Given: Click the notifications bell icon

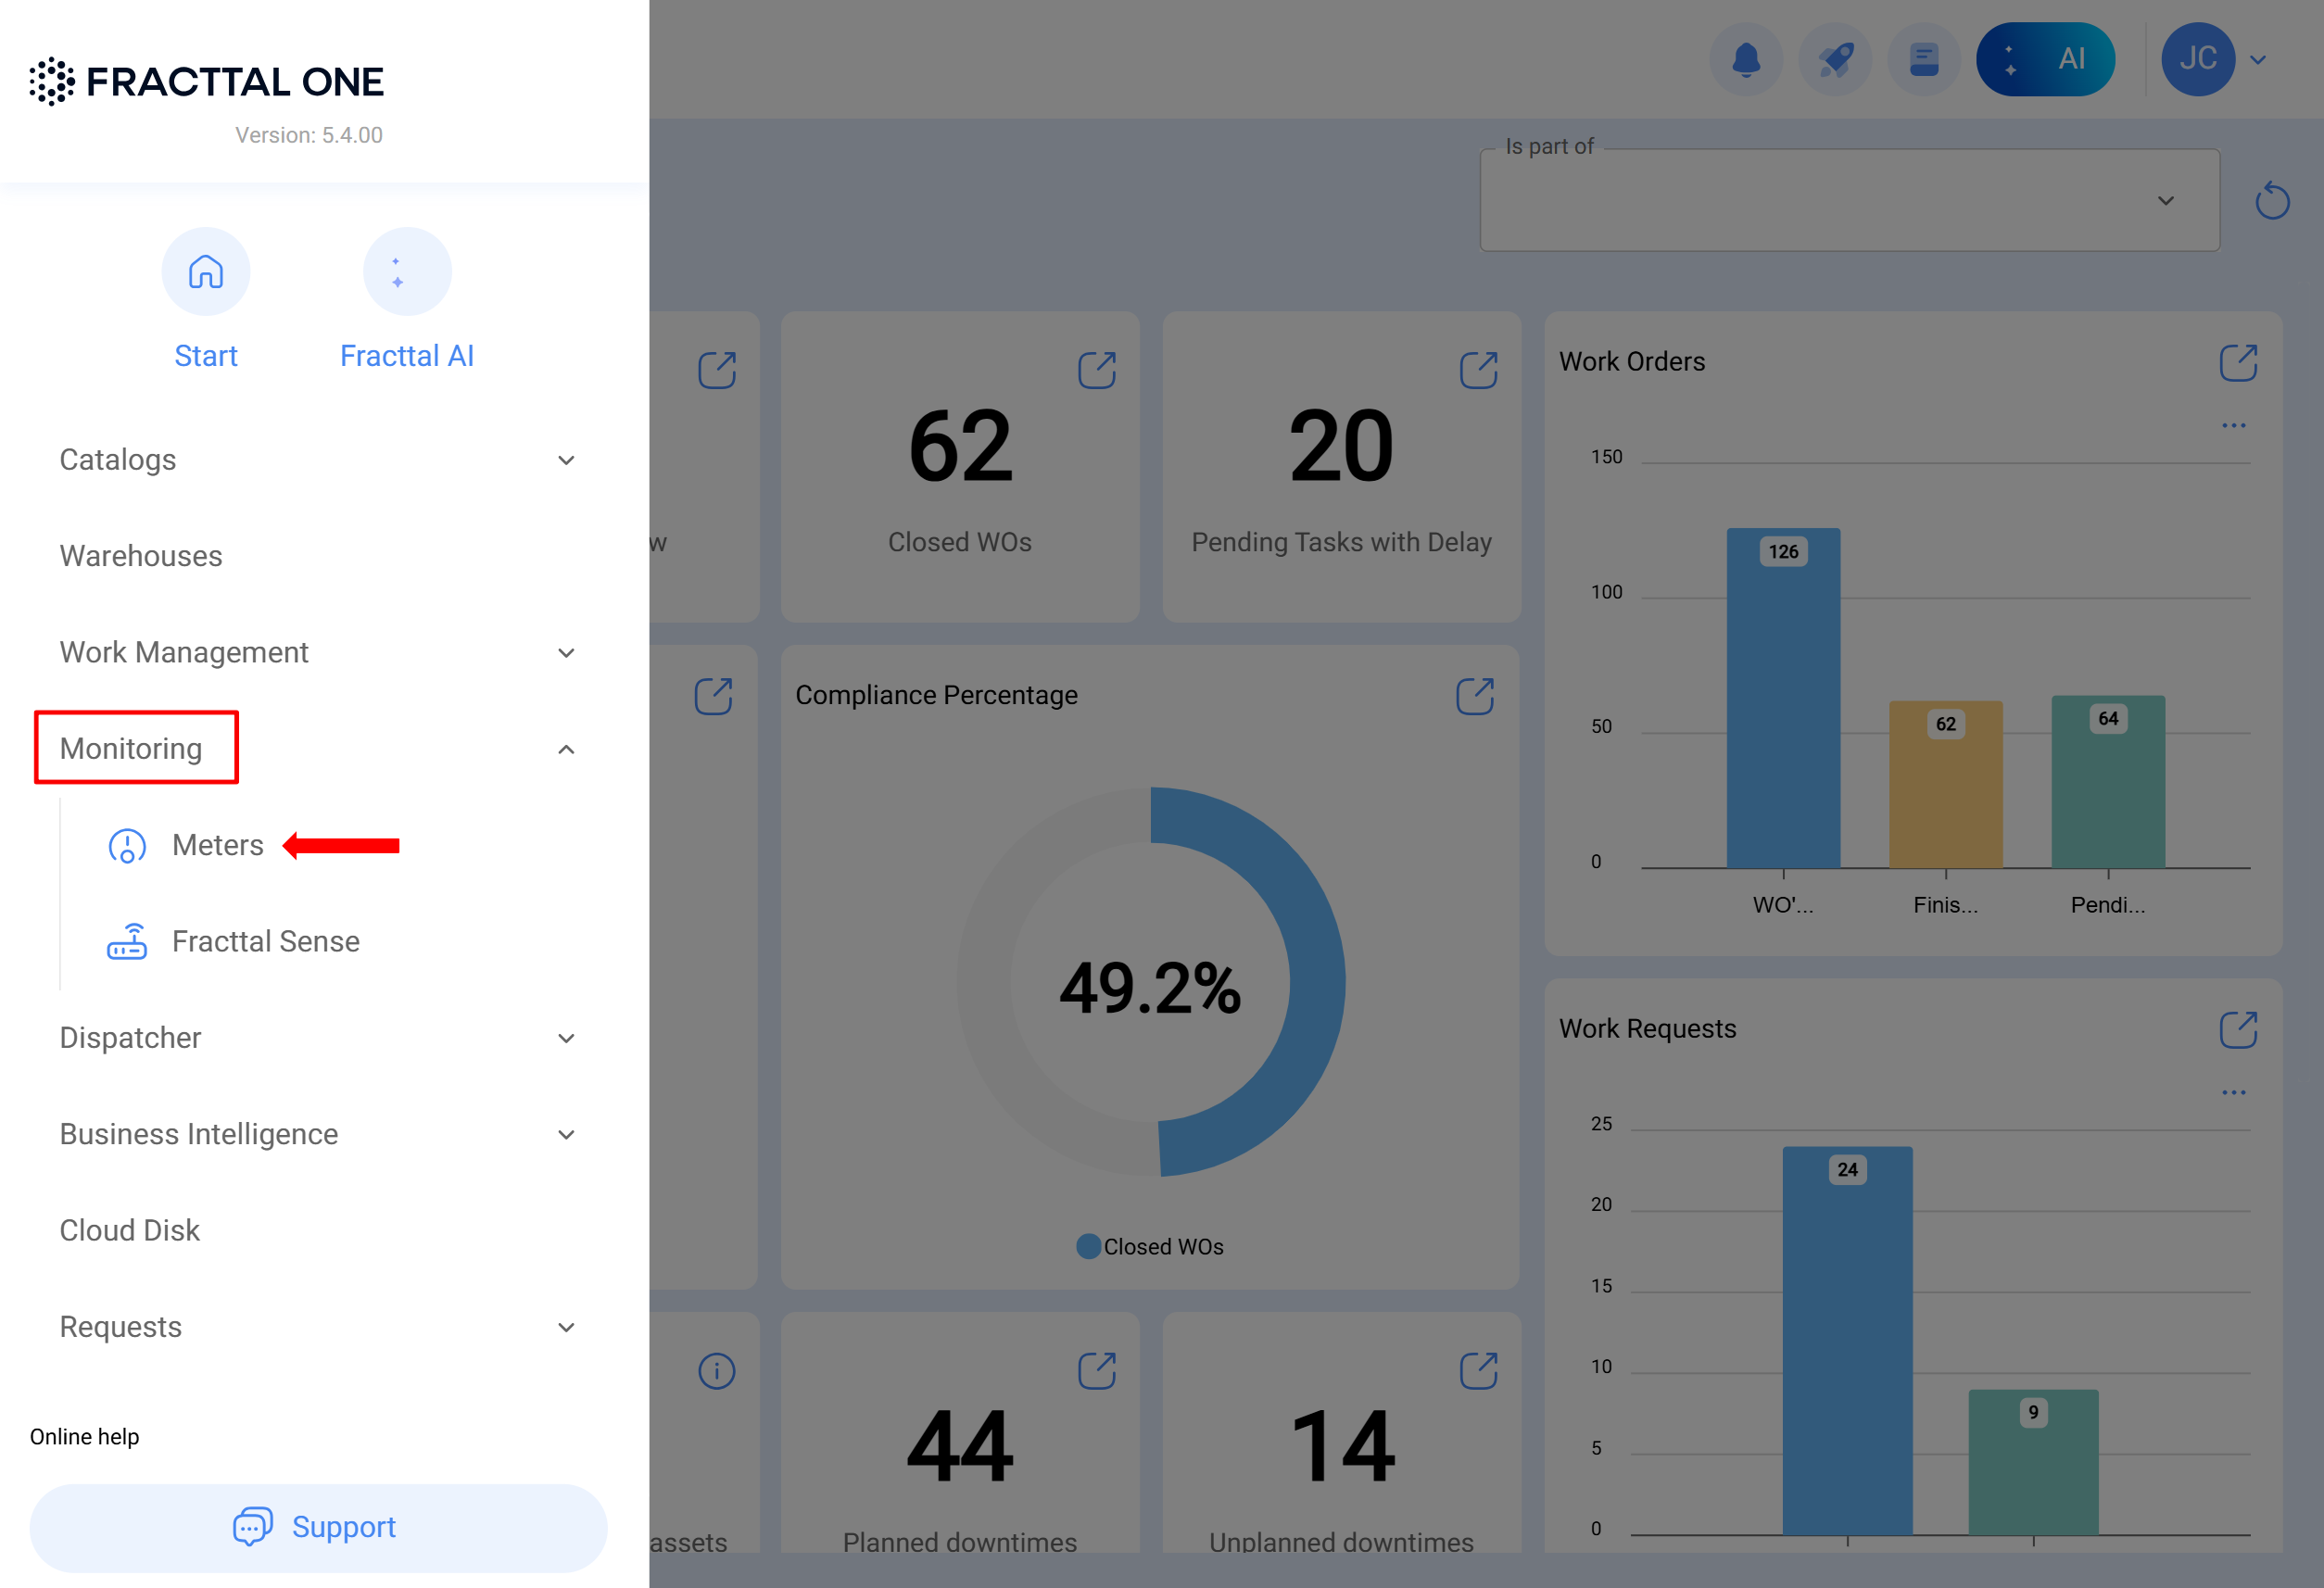Looking at the screenshot, I should click(x=1745, y=59).
